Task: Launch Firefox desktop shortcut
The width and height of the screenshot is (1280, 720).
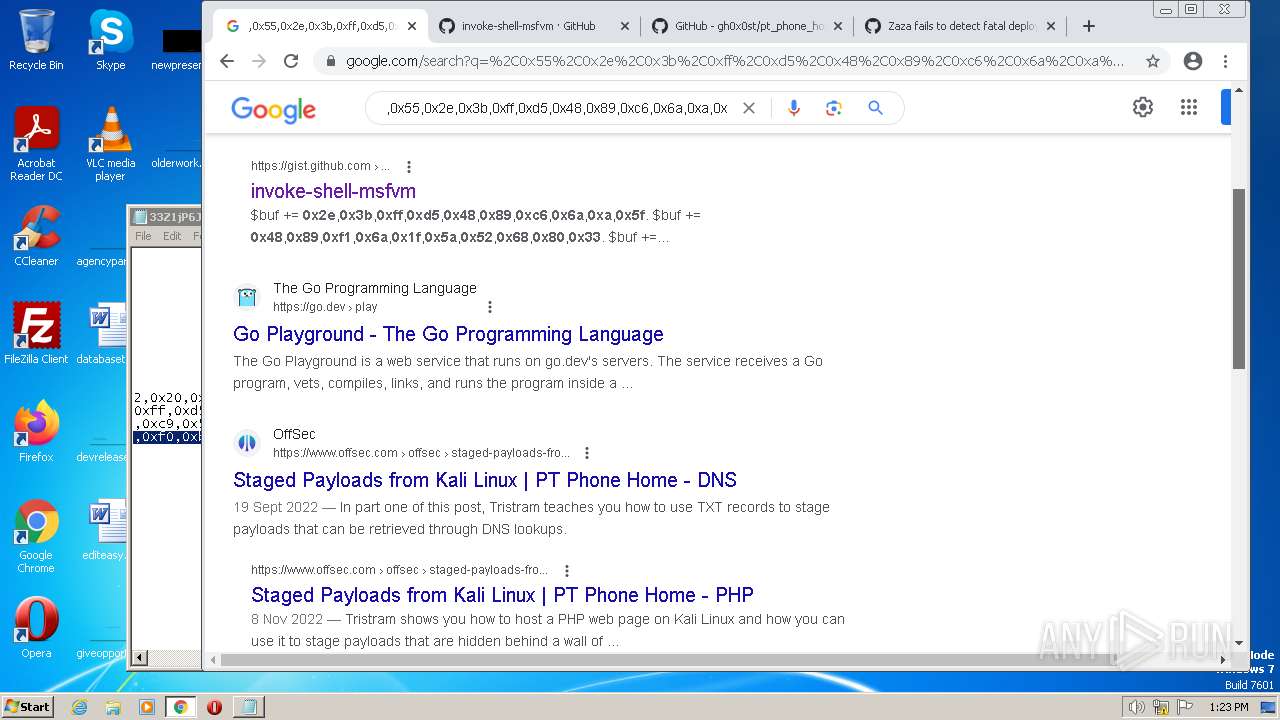Action: tap(36, 432)
